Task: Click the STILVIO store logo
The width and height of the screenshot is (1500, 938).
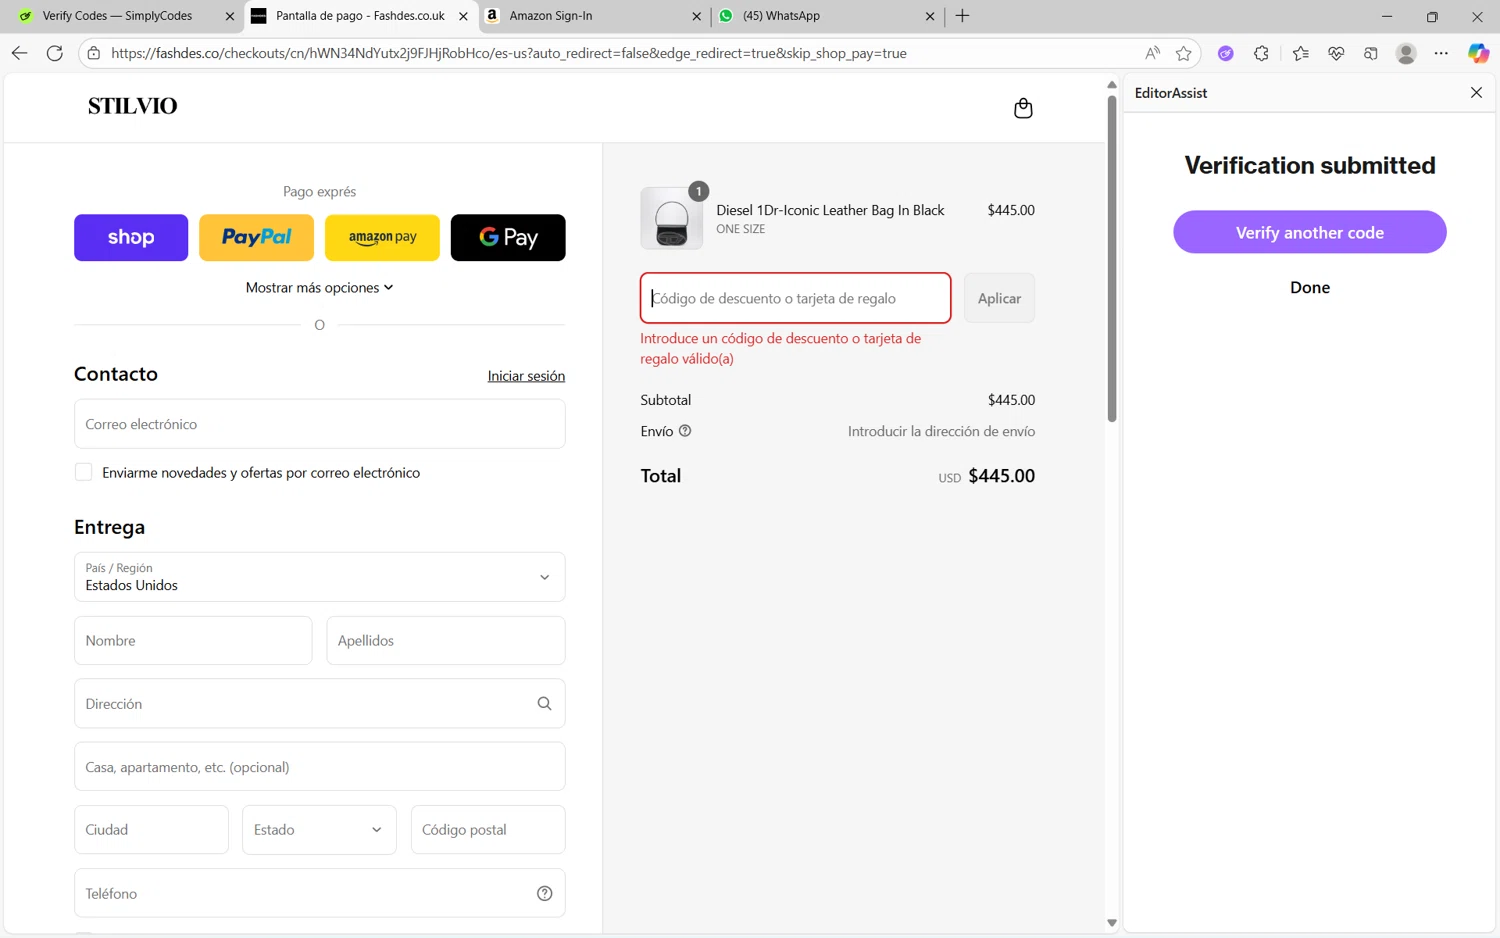Action: pyautogui.click(x=132, y=106)
